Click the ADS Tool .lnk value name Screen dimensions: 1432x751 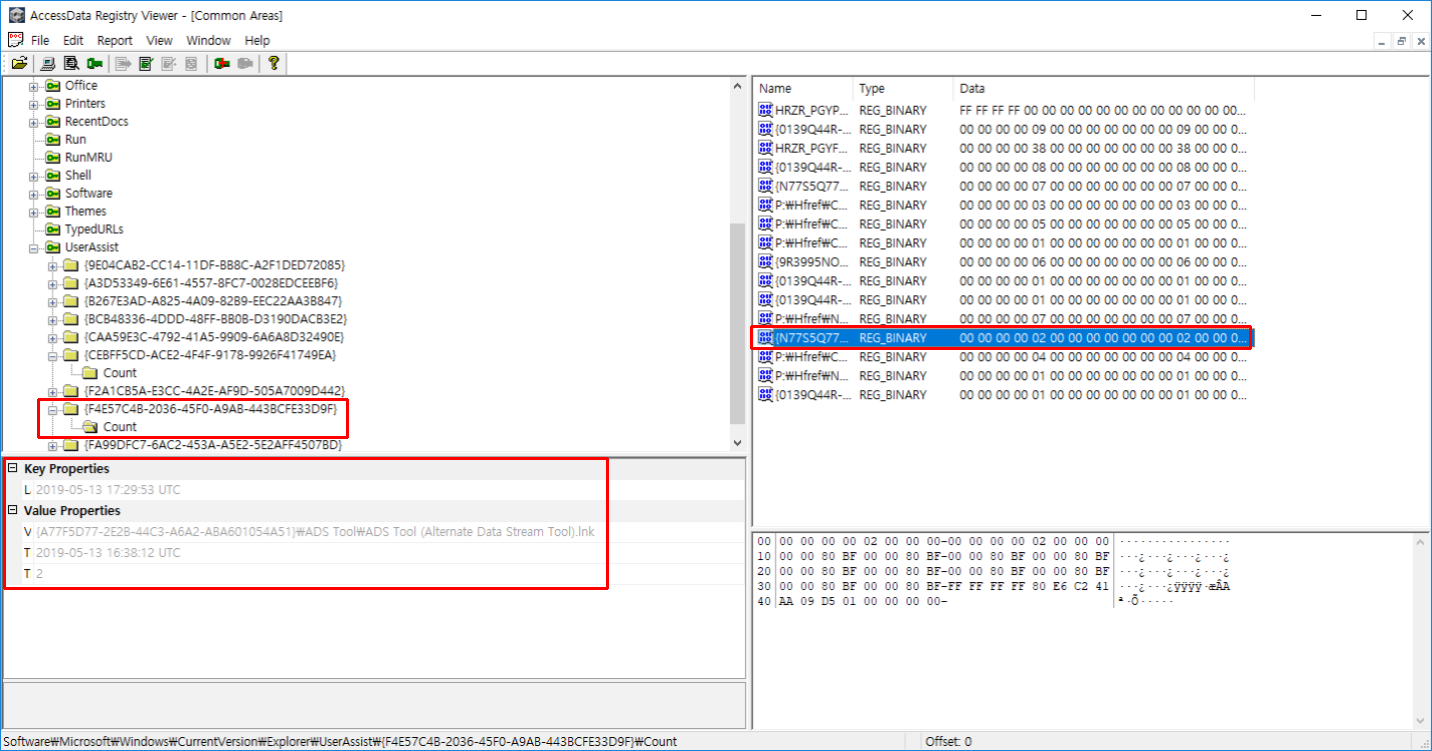pos(315,532)
